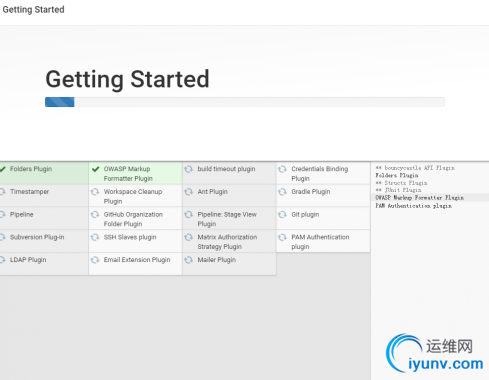Click the sync icon beside Workspace Cleanup Plugin
The width and height of the screenshot is (489, 380).
[x=95, y=192]
